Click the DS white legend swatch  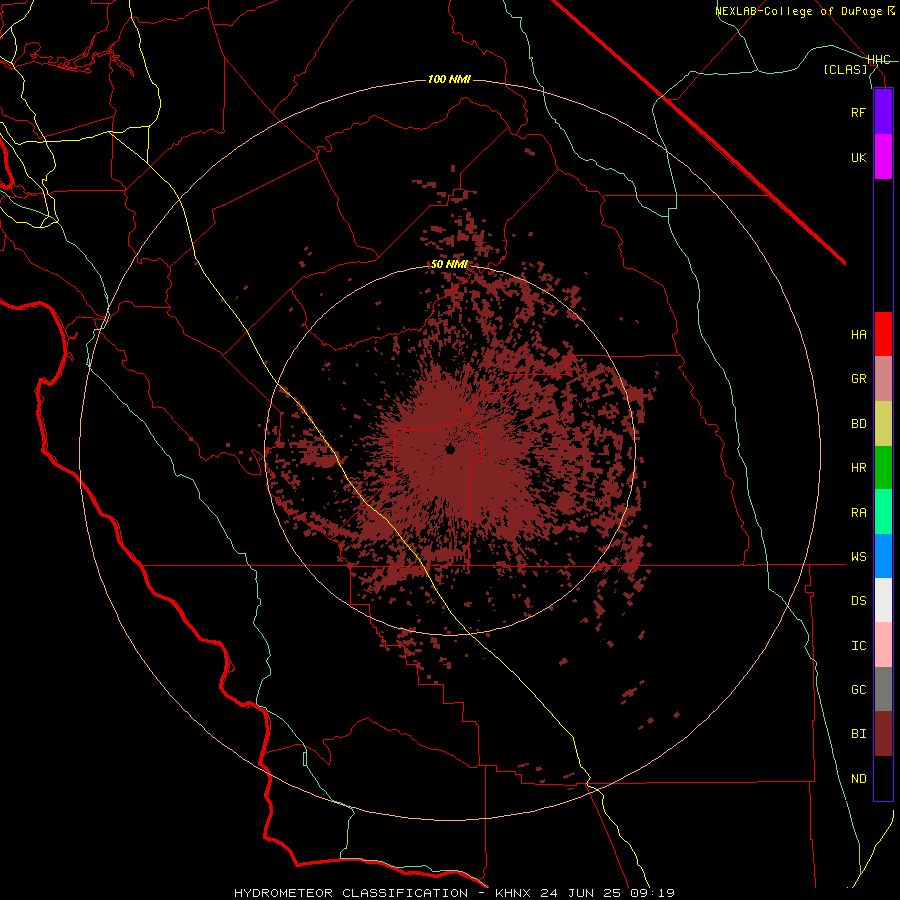tap(883, 600)
